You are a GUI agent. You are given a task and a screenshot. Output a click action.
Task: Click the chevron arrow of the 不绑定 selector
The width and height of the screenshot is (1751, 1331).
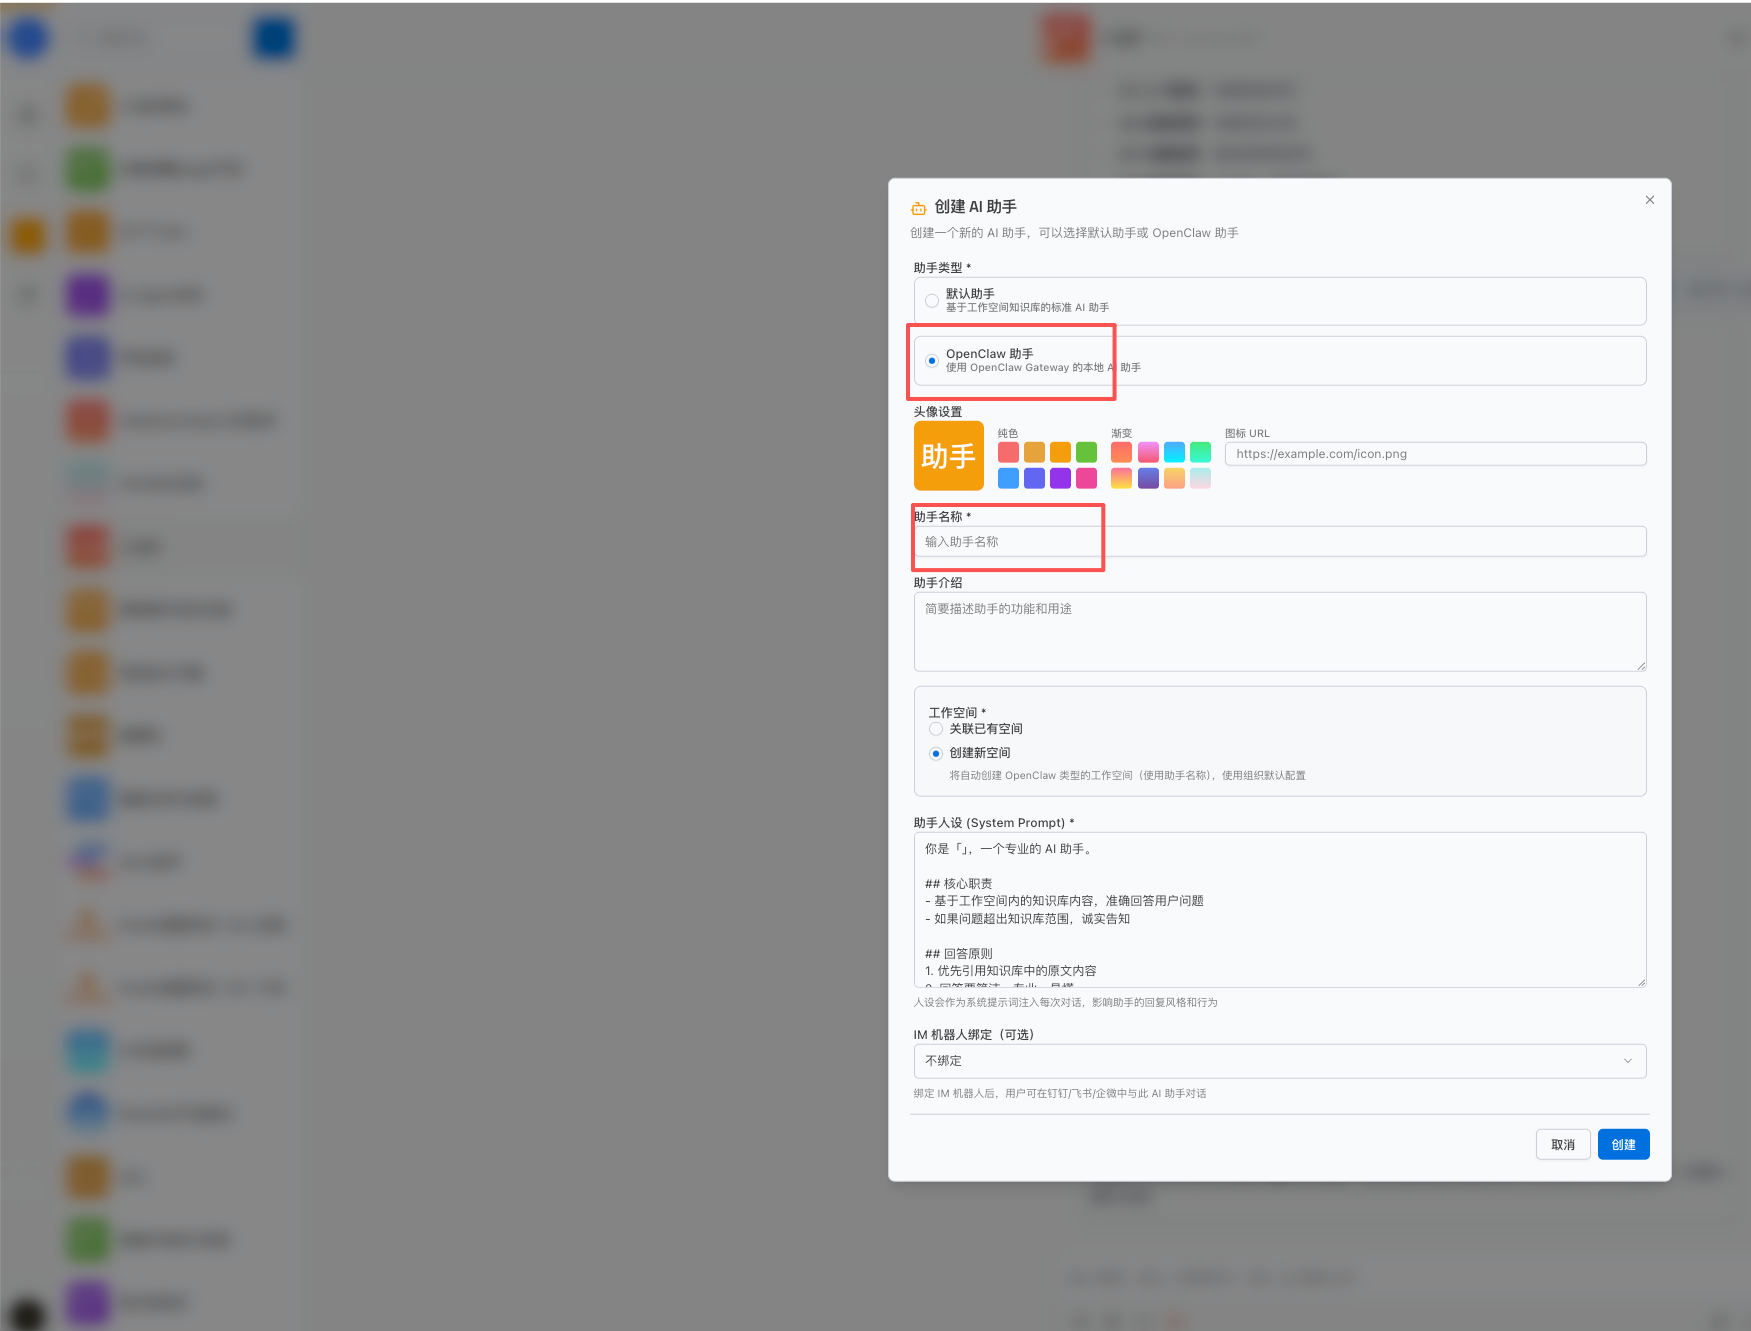coord(1627,1061)
